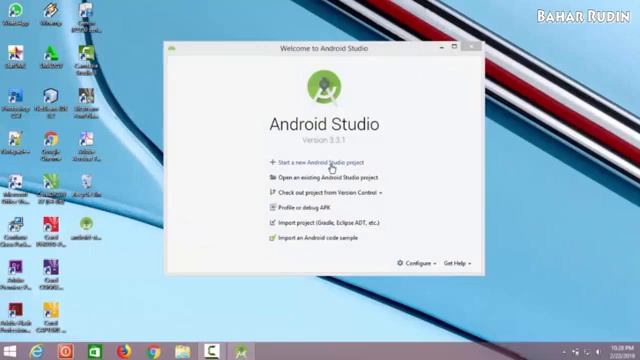Select the Adobe Acrobat desktop shortcut
640x360 pixels.
click(x=87, y=146)
